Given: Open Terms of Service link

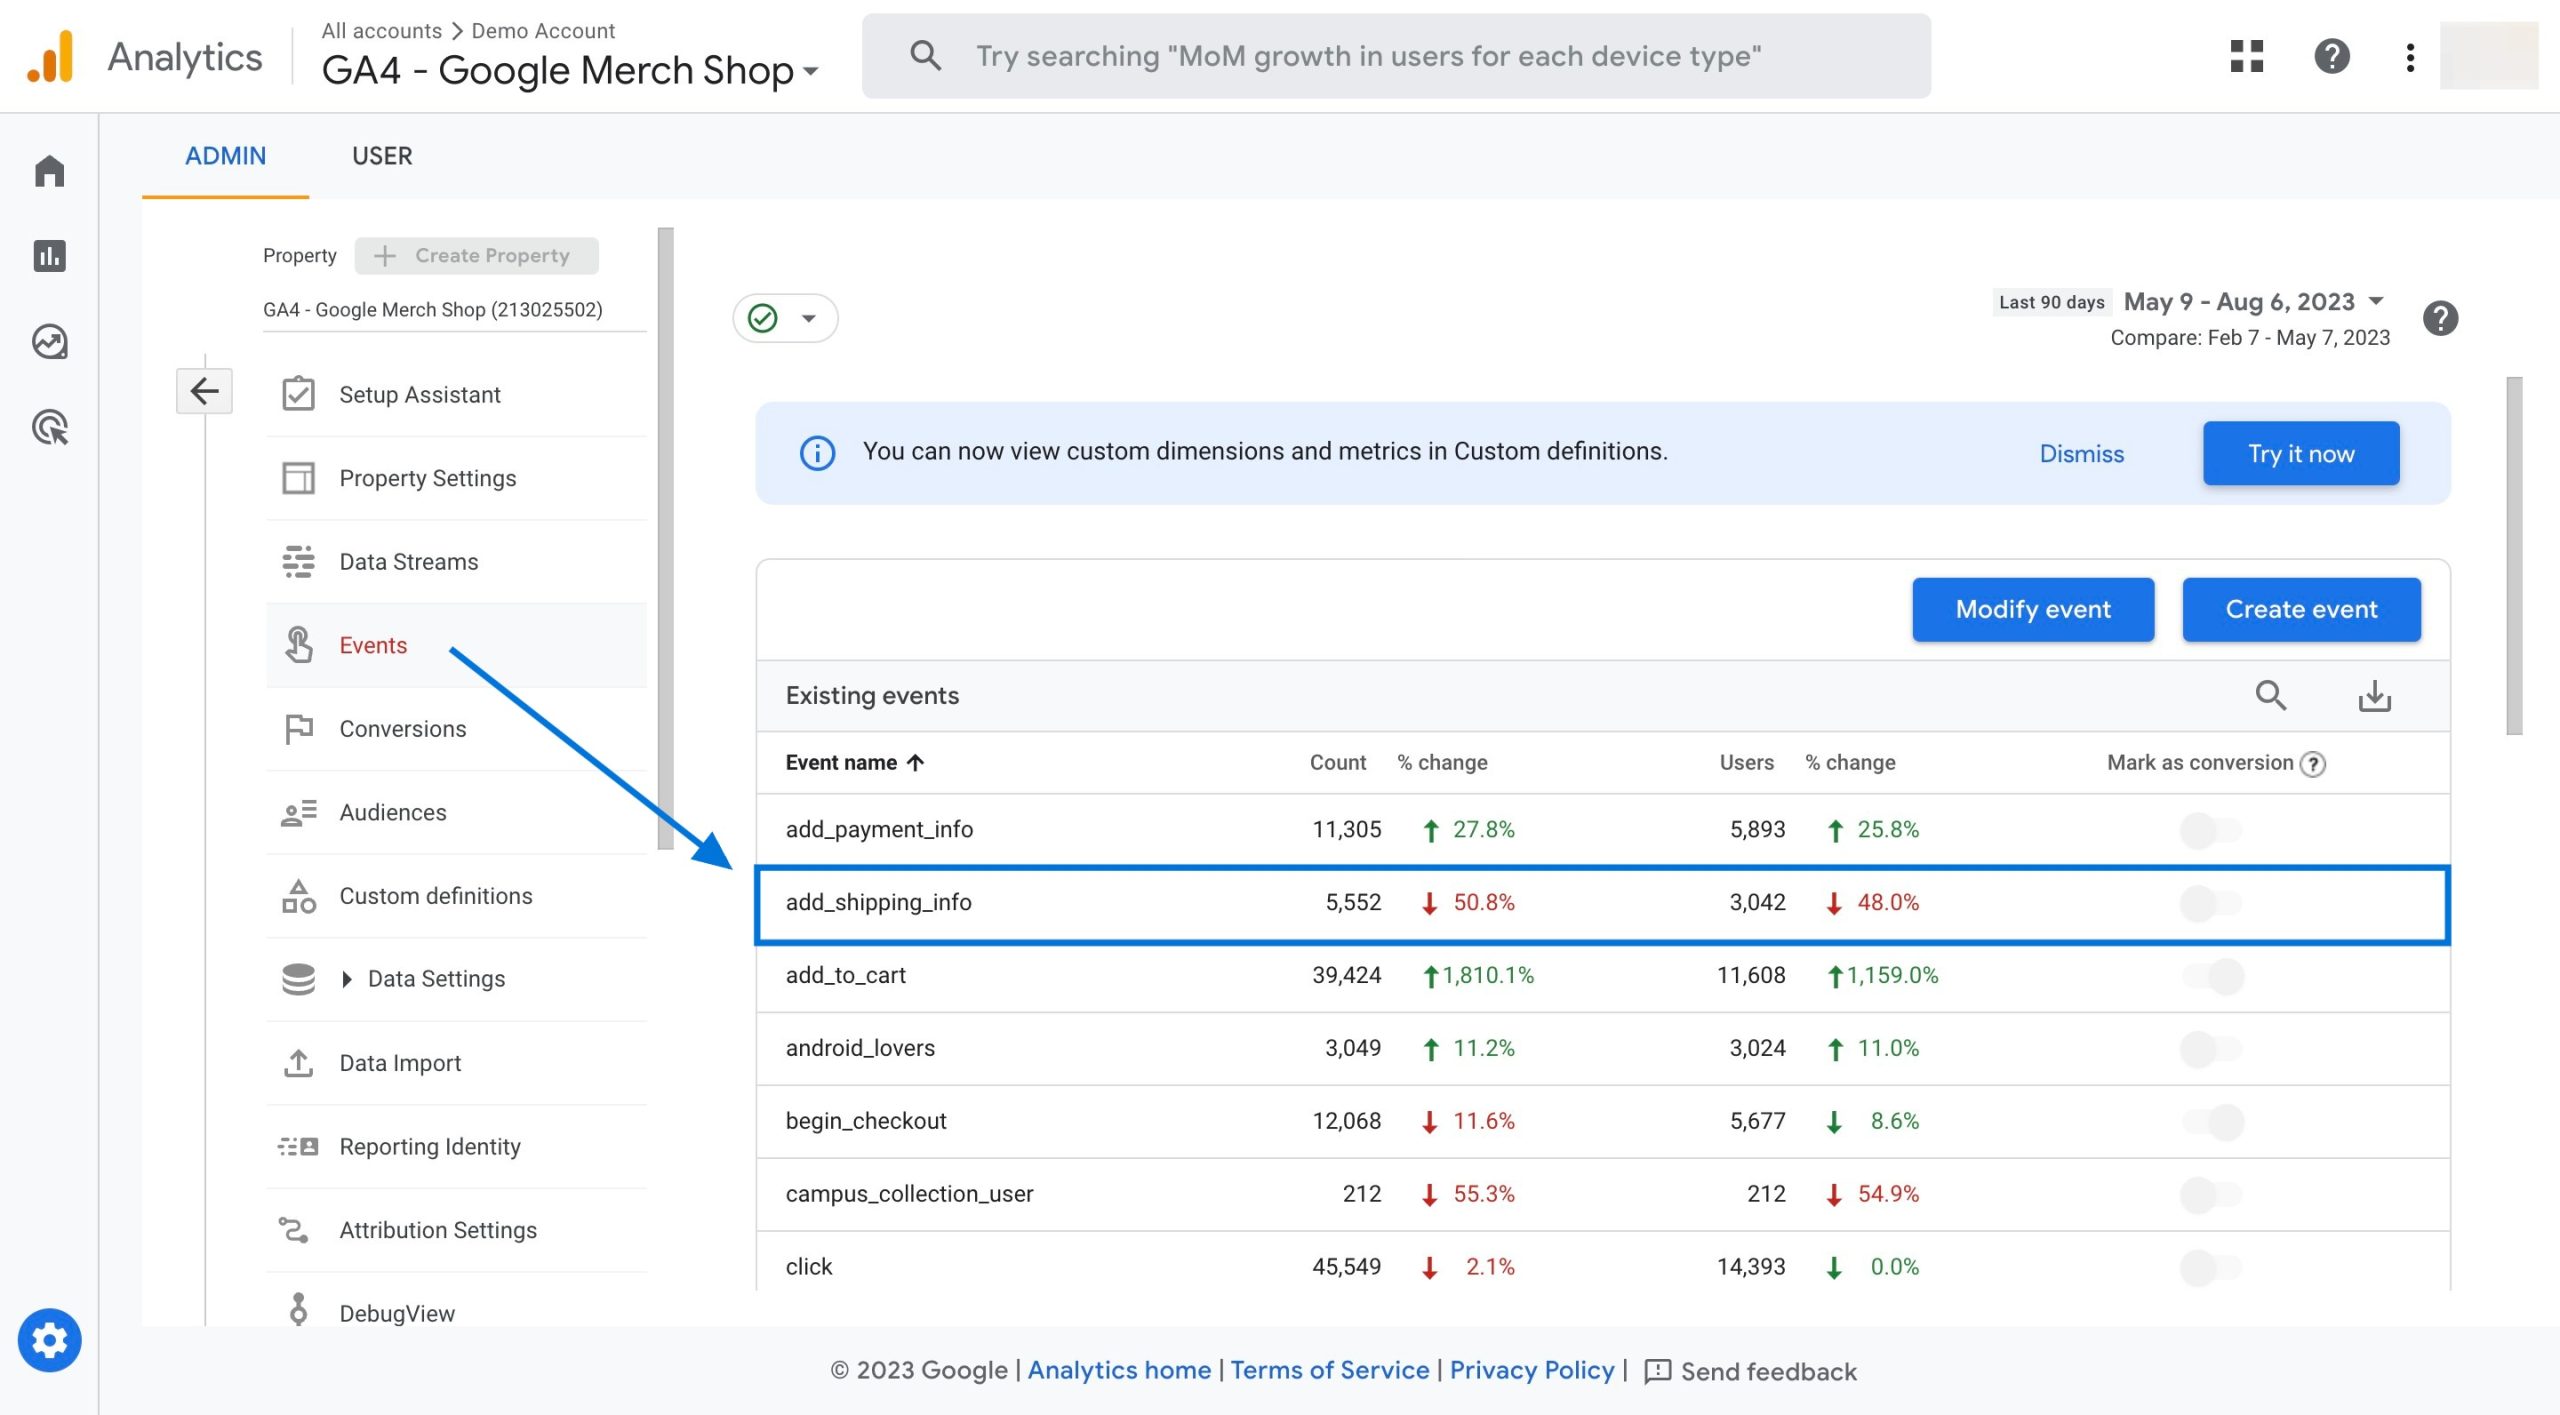Looking at the screenshot, I should coord(1329,1370).
